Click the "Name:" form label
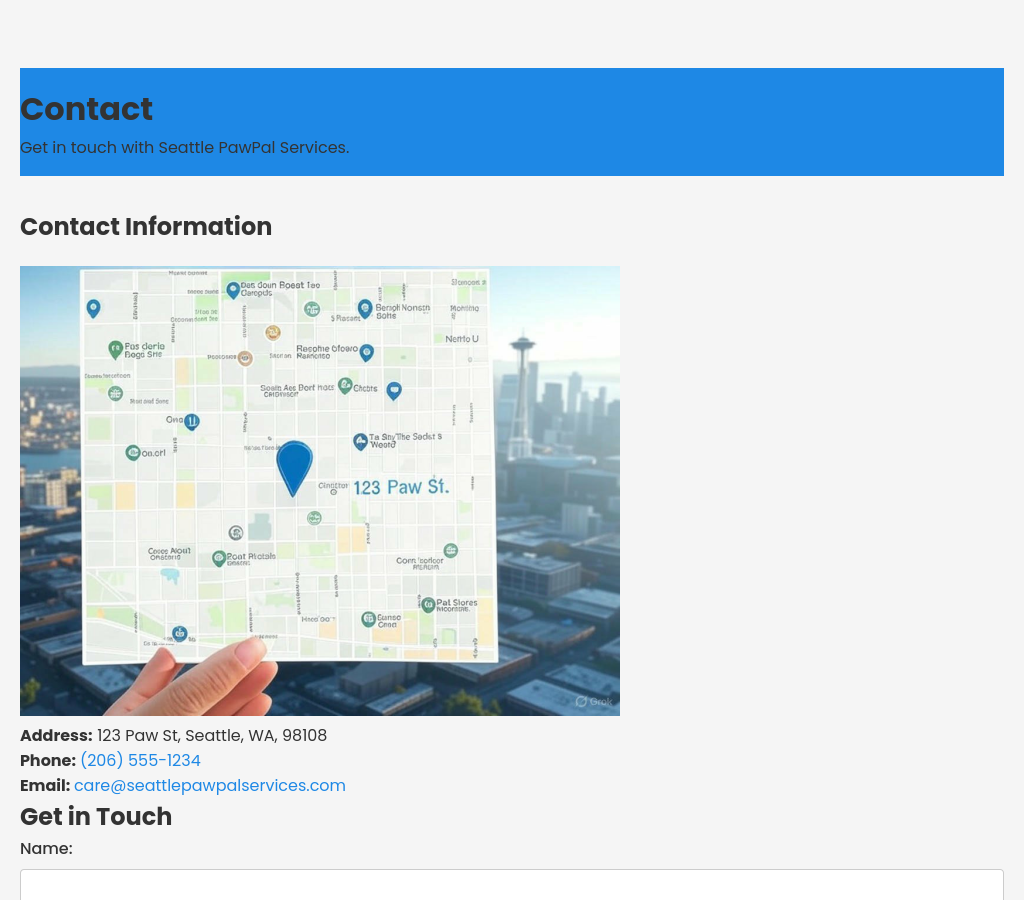The image size is (1024, 900). click(46, 848)
